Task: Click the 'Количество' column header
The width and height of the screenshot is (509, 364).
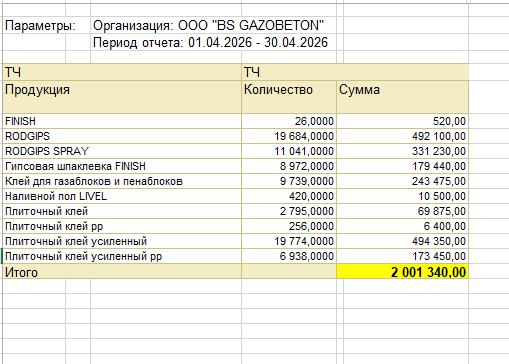Action: tap(289, 97)
